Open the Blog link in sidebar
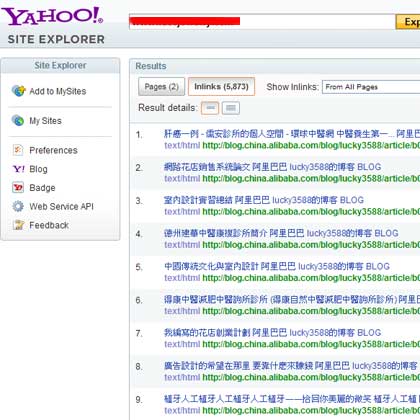 pos(38,169)
